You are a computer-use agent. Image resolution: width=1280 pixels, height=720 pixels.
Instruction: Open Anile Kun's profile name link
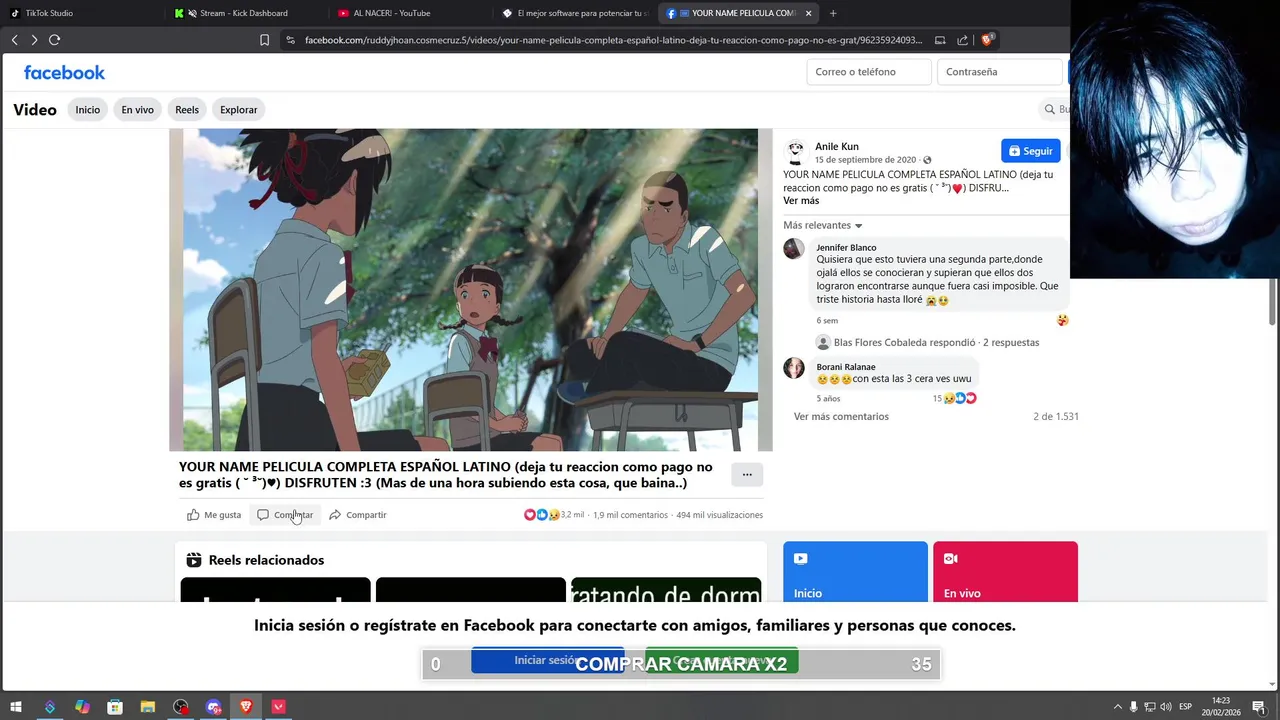[x=837, y=146]
